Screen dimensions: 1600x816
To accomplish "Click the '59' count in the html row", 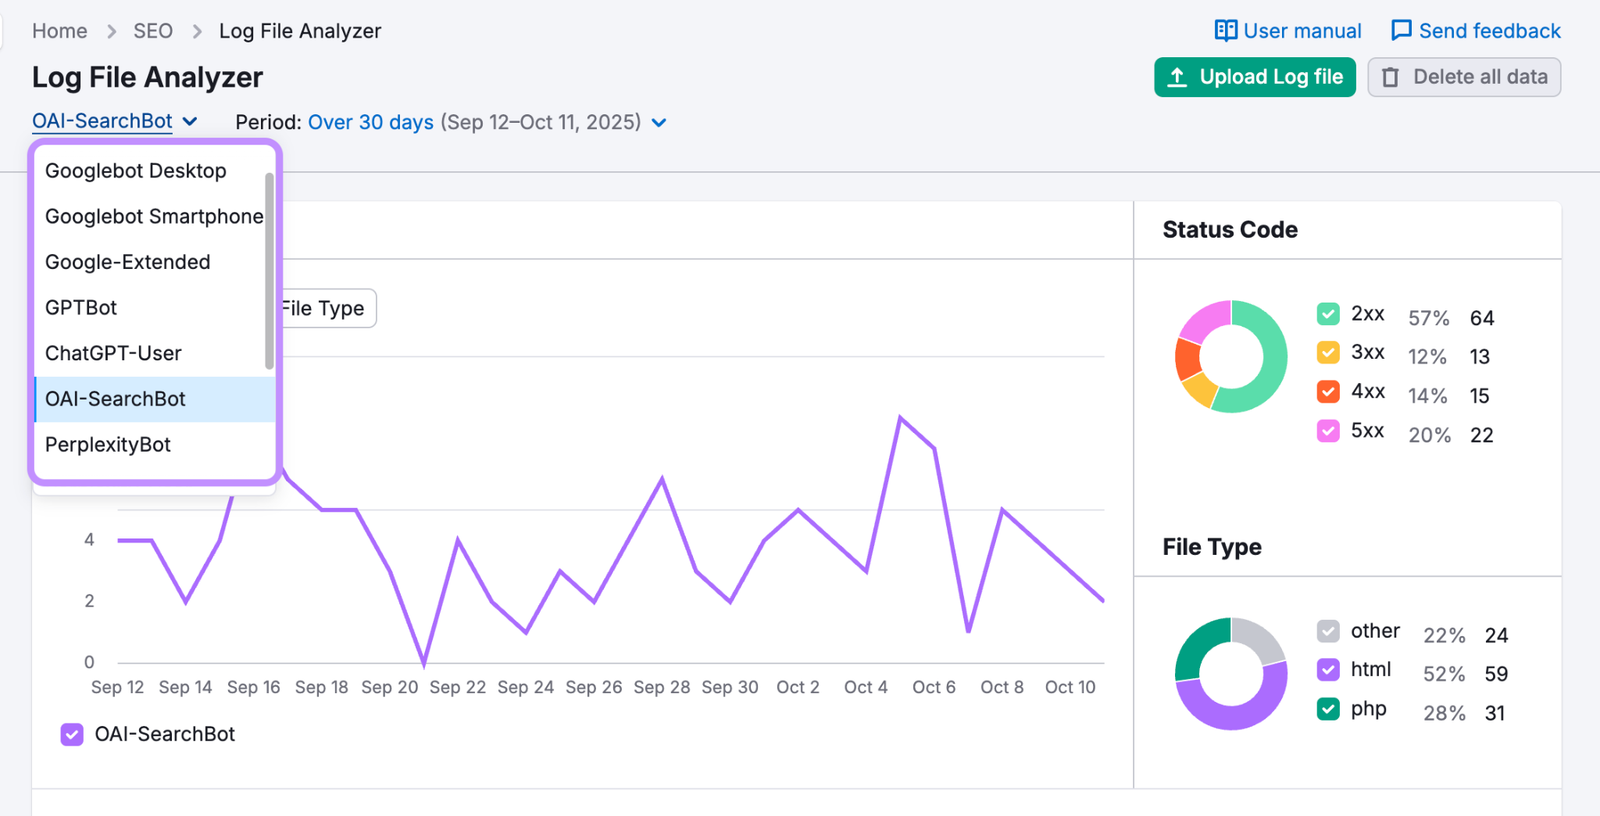I will [1496, 674].
